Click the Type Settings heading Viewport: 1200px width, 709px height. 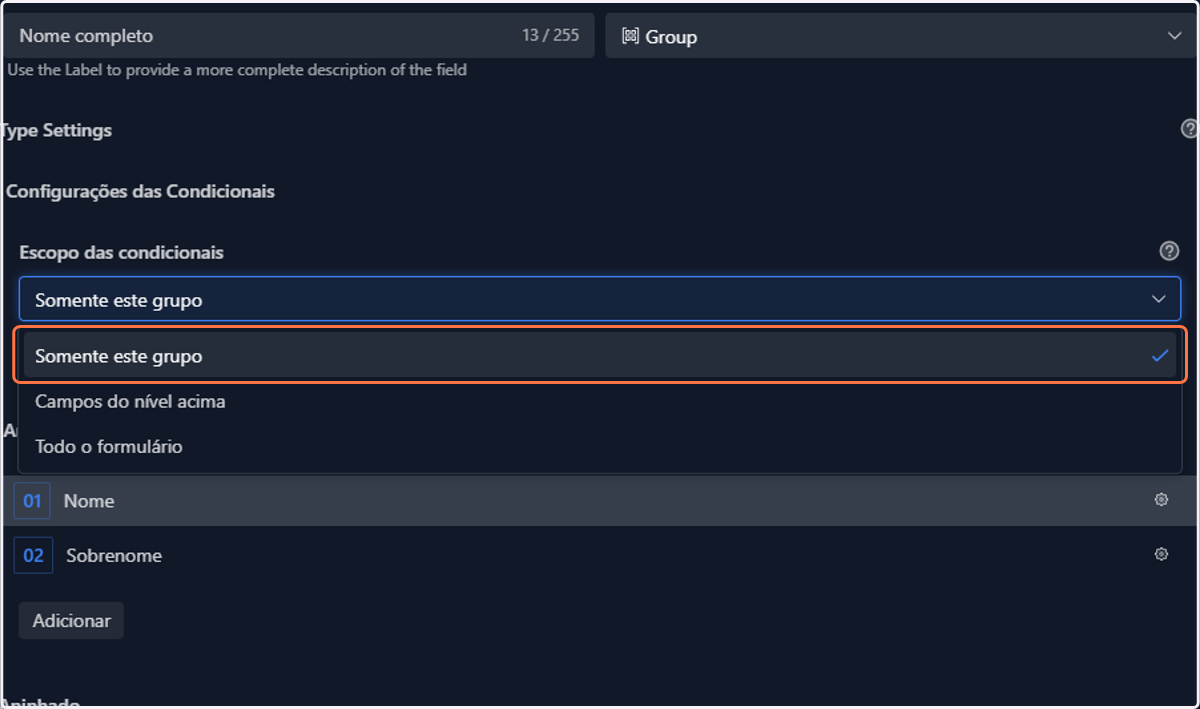click(x=56, y=130)
